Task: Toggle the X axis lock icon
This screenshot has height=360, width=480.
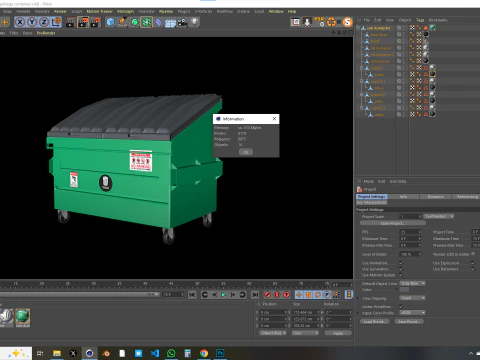Action: click(x=20, y=22)
